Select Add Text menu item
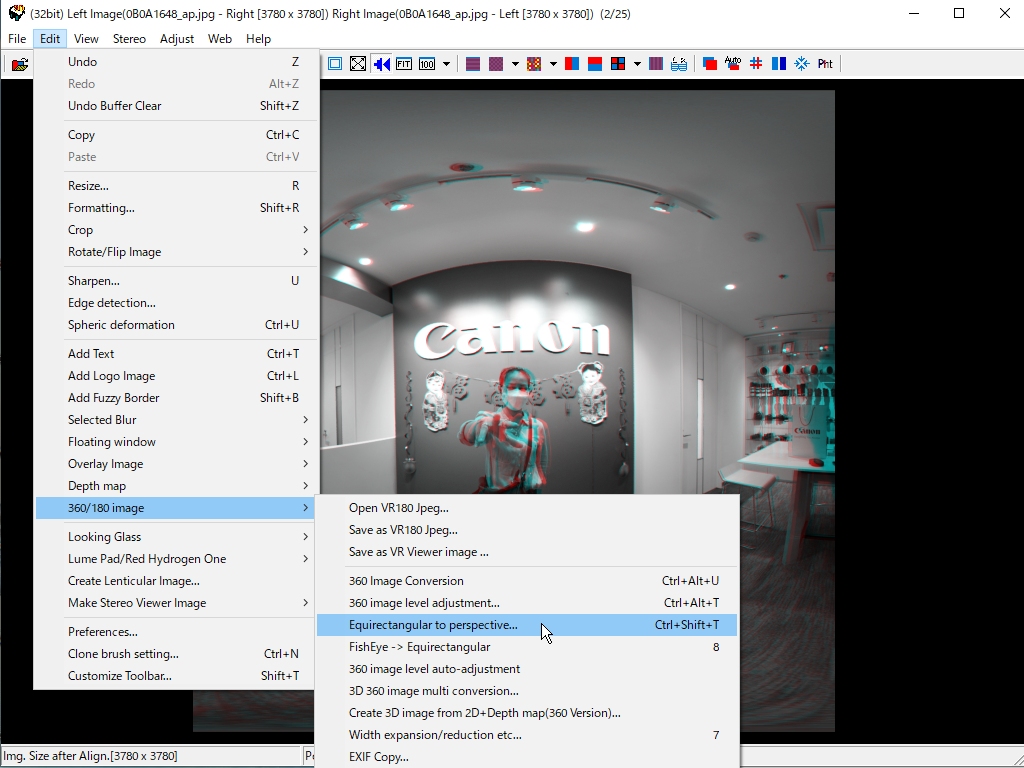 click(176, 354)
